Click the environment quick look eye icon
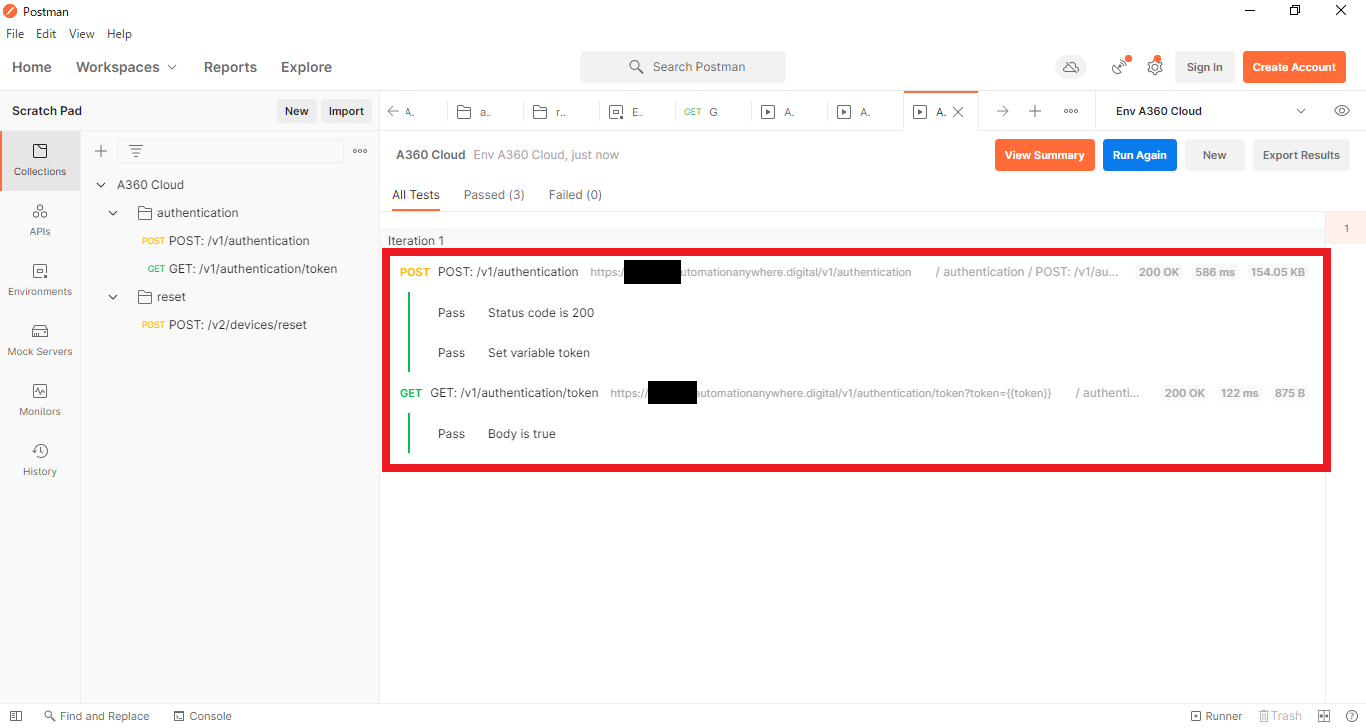The width and height of the screenshot is (1366, 728). click(x=1342, y=111)
